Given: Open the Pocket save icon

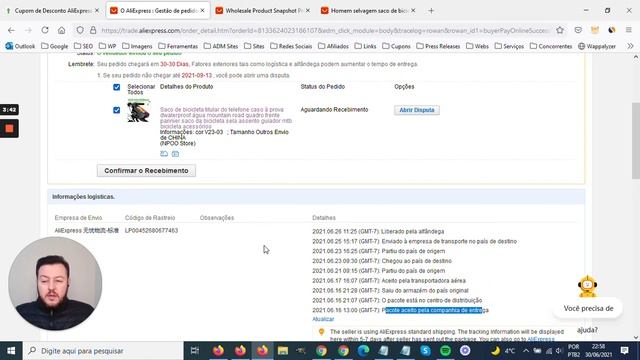Looking at the screenshot, I should coord(578,30).
